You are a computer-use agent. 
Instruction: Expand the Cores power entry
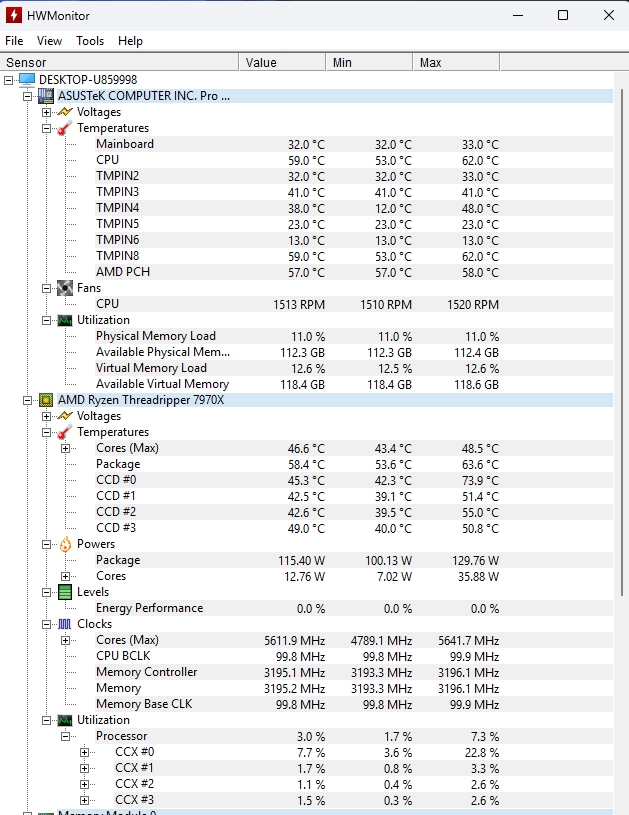pos(66,576)
